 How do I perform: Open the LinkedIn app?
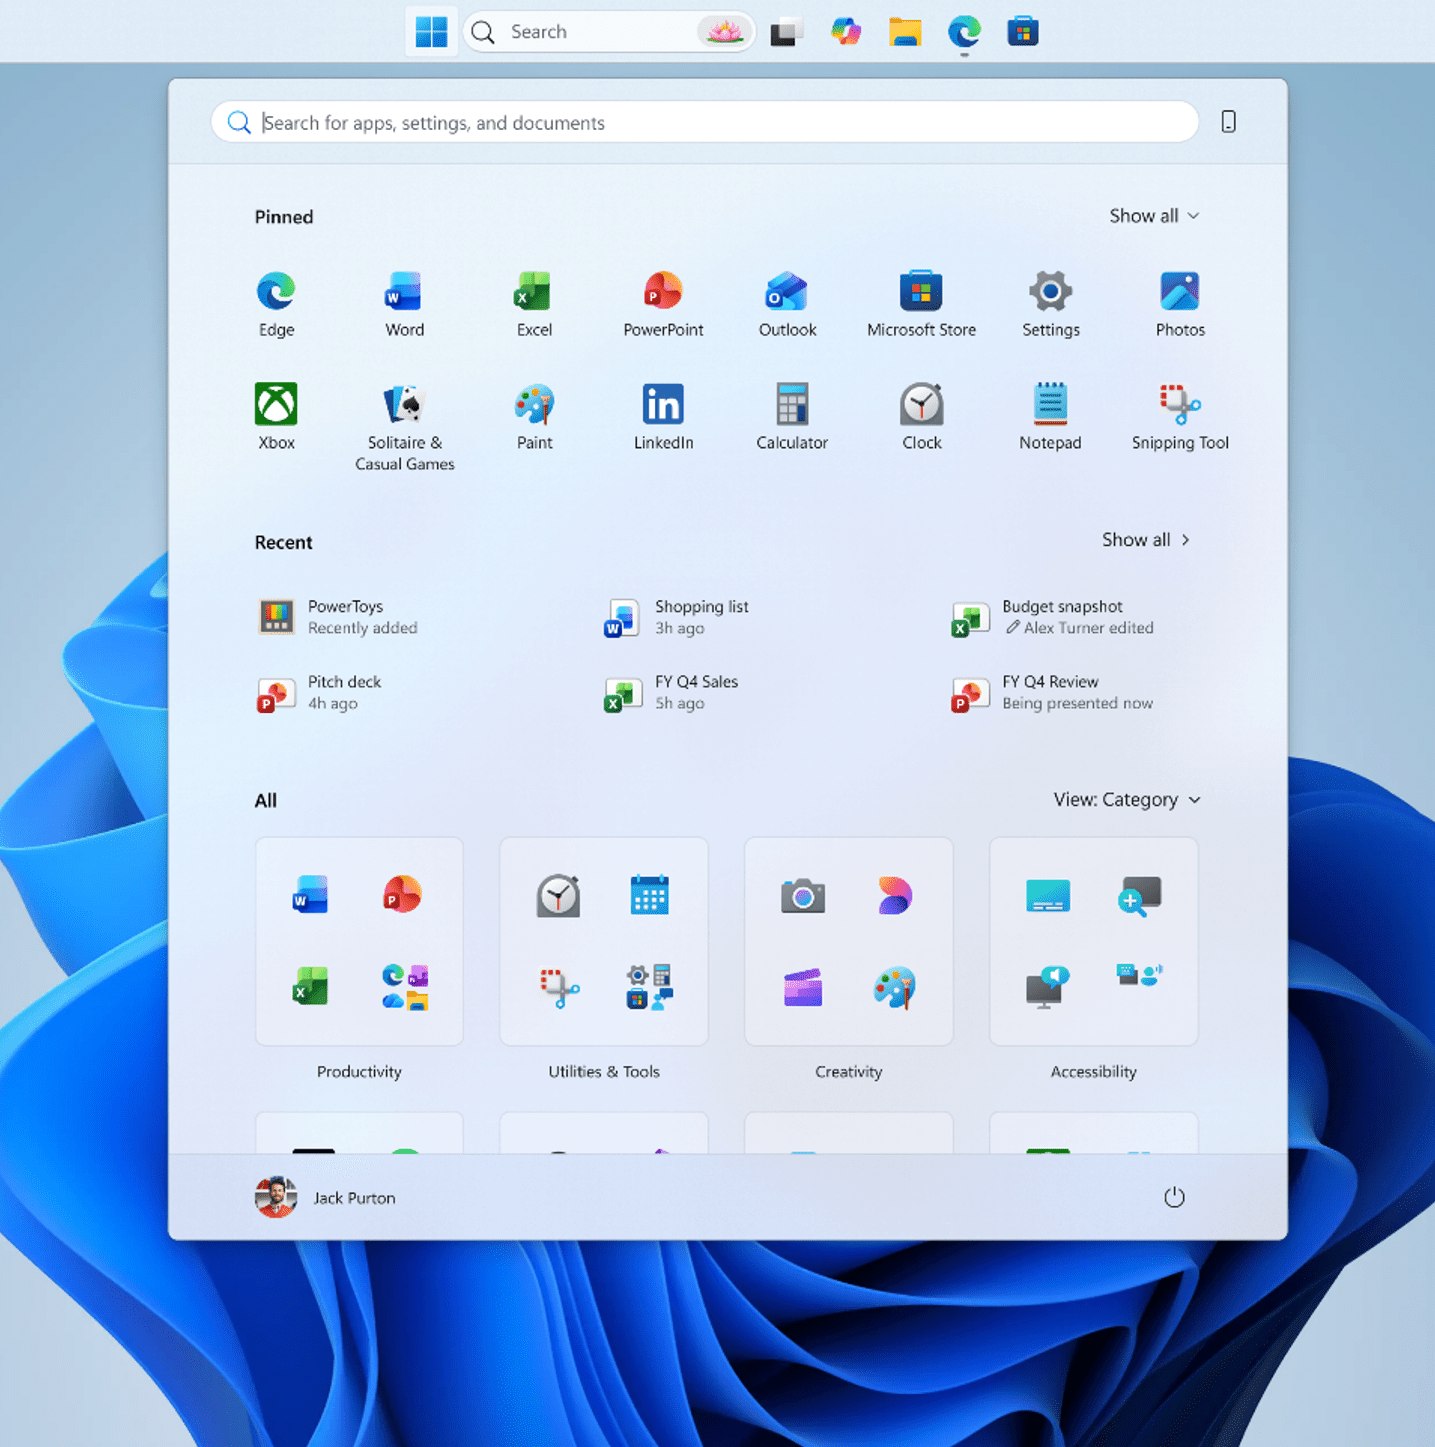[663, 417]
